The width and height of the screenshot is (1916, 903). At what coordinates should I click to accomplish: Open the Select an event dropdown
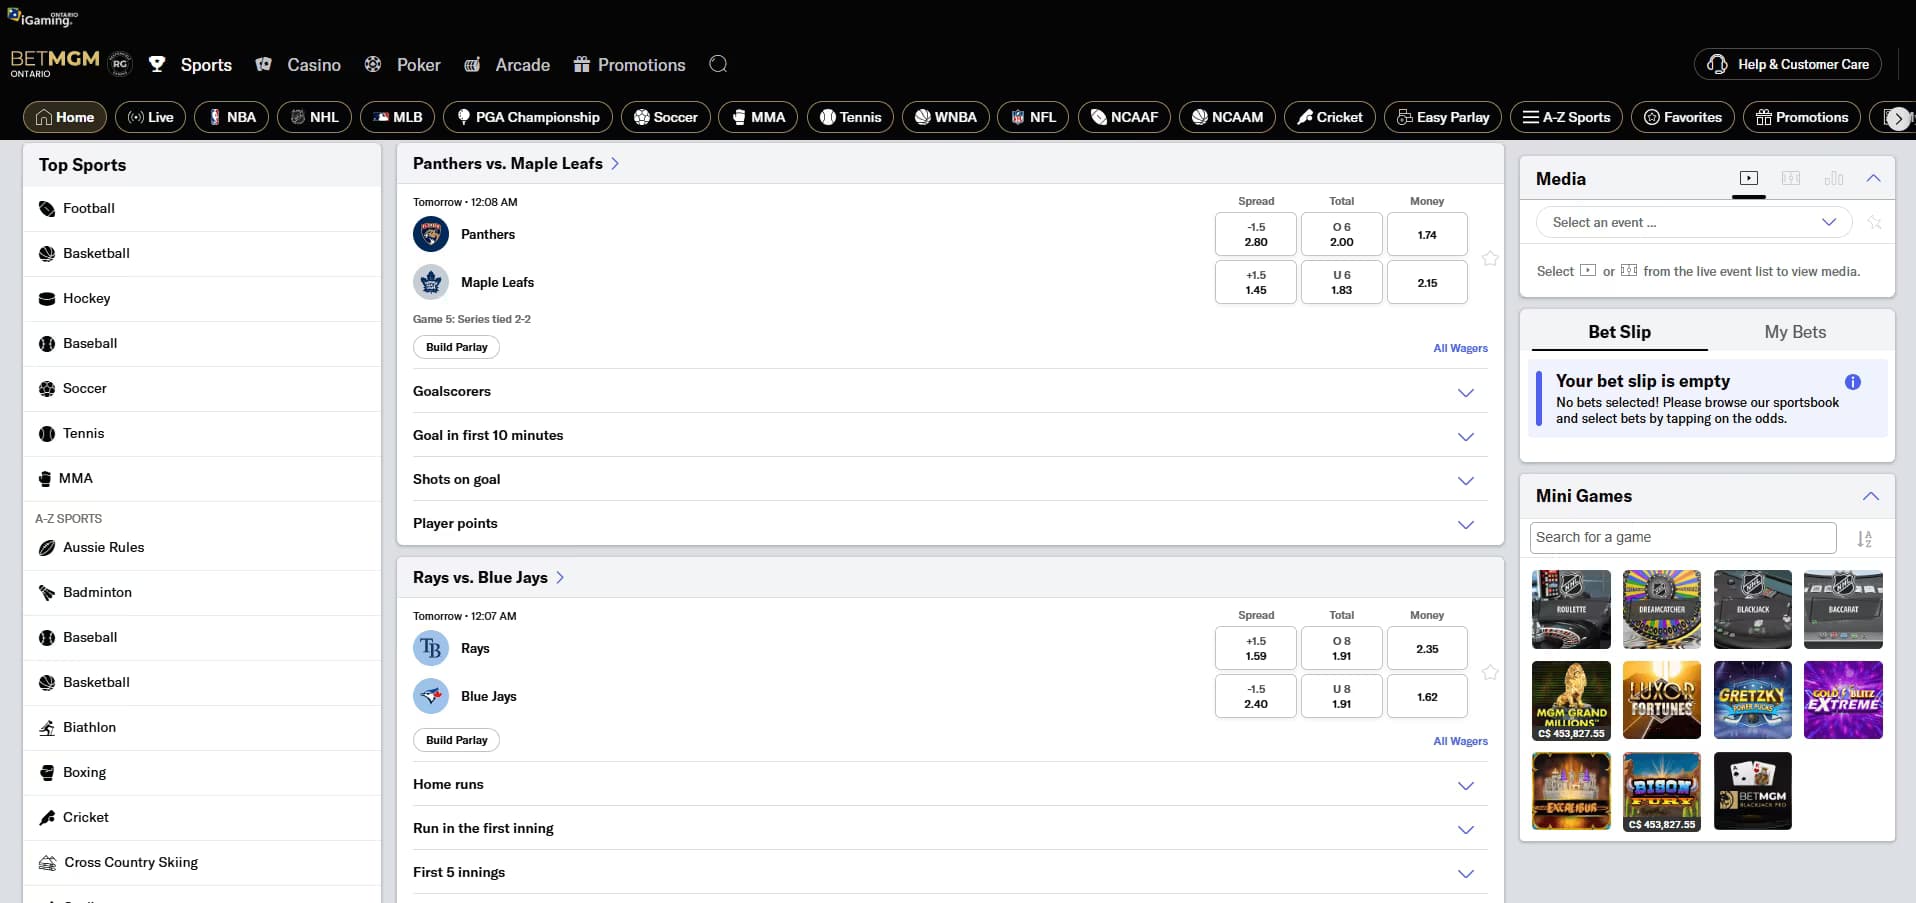point(1692,222)
